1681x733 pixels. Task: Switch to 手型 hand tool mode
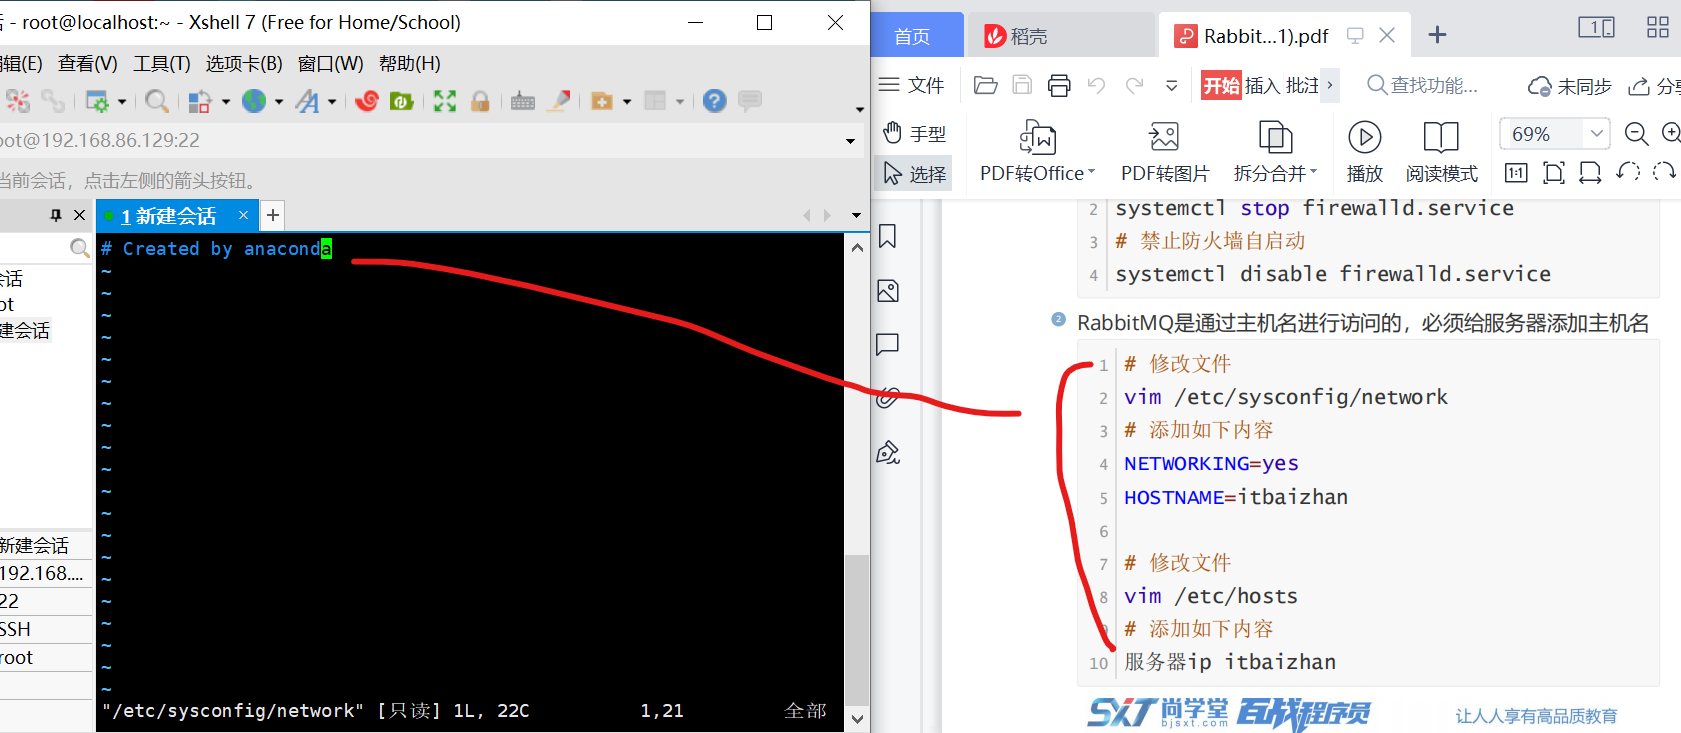tap(914, 134)
